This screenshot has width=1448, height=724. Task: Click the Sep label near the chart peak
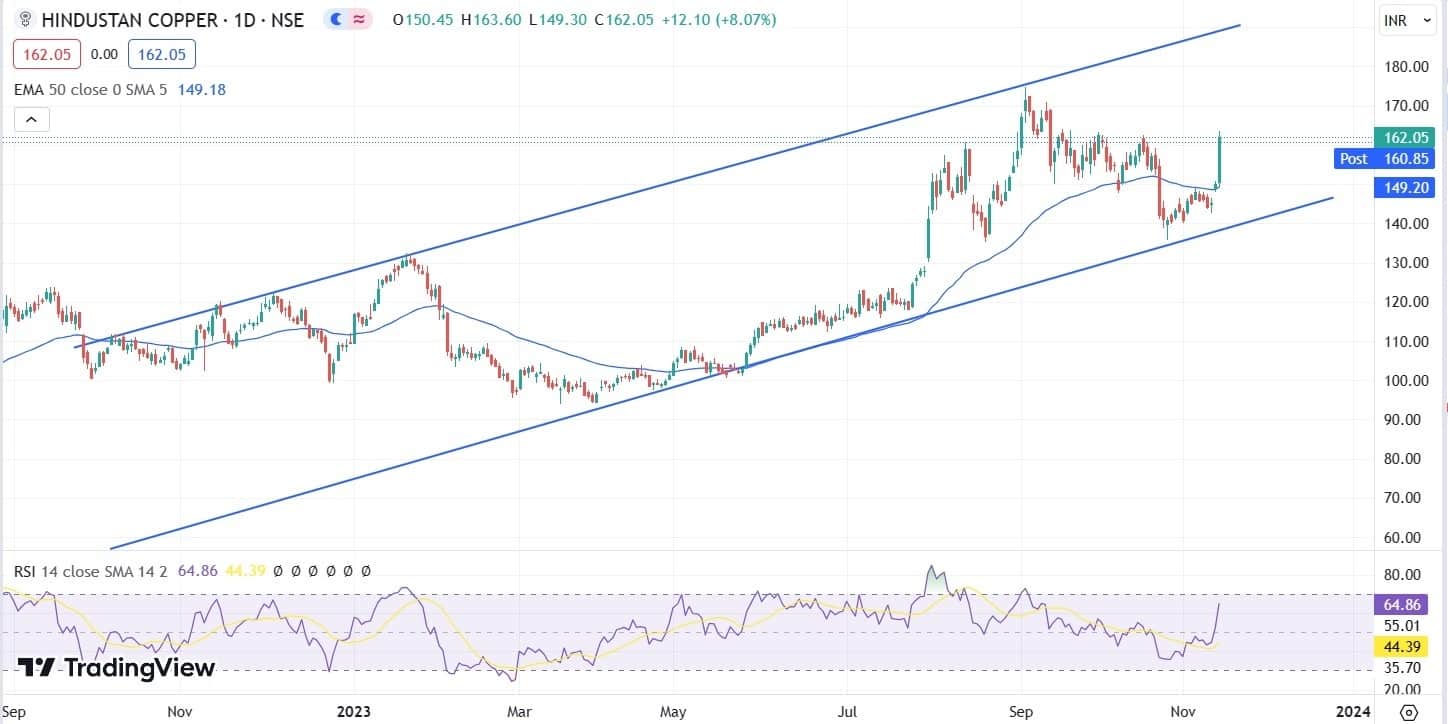tap(1022, 712)
